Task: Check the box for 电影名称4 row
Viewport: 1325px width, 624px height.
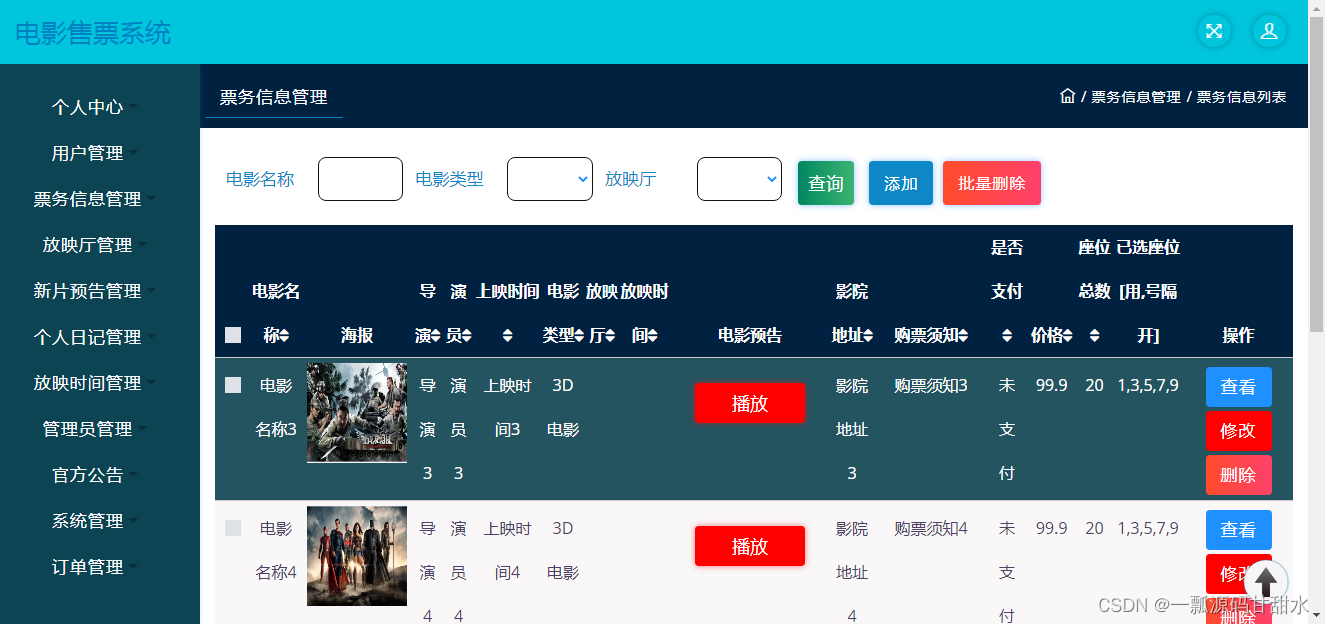Action: [233, 528]
